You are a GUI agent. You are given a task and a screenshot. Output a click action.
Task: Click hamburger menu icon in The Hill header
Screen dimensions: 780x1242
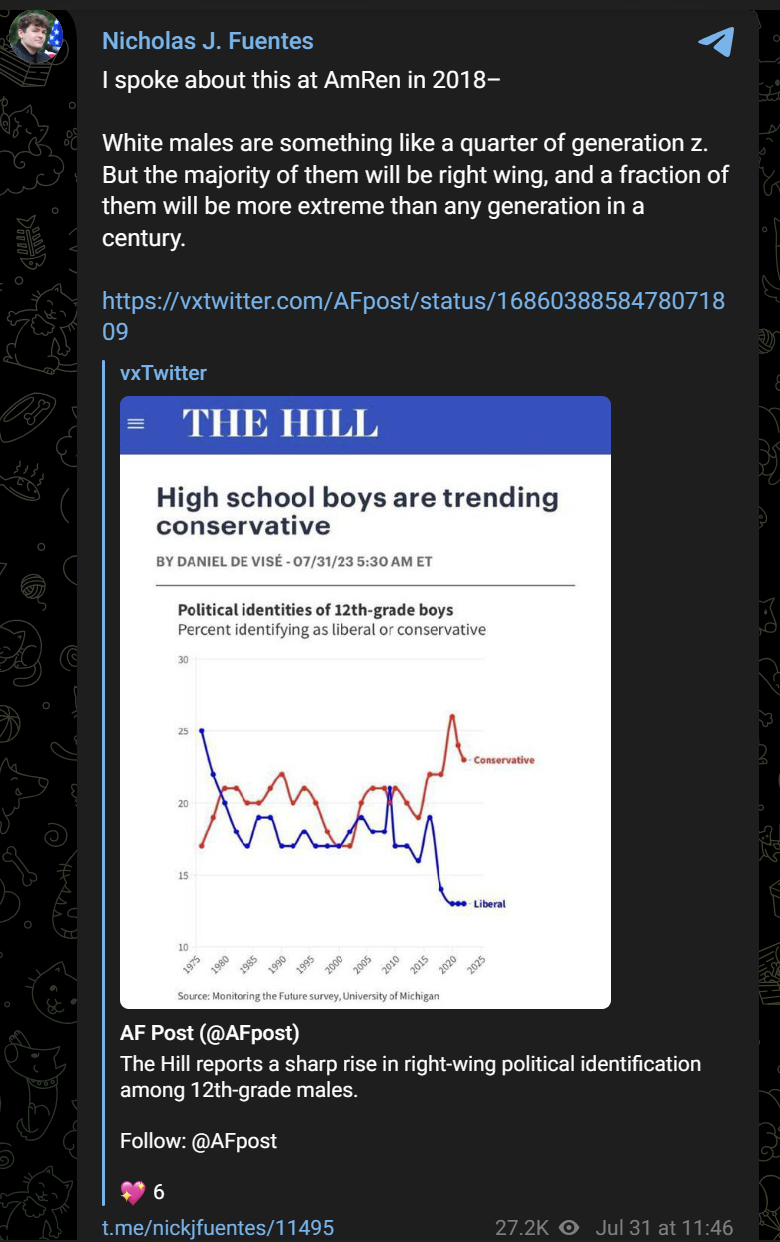136,424
